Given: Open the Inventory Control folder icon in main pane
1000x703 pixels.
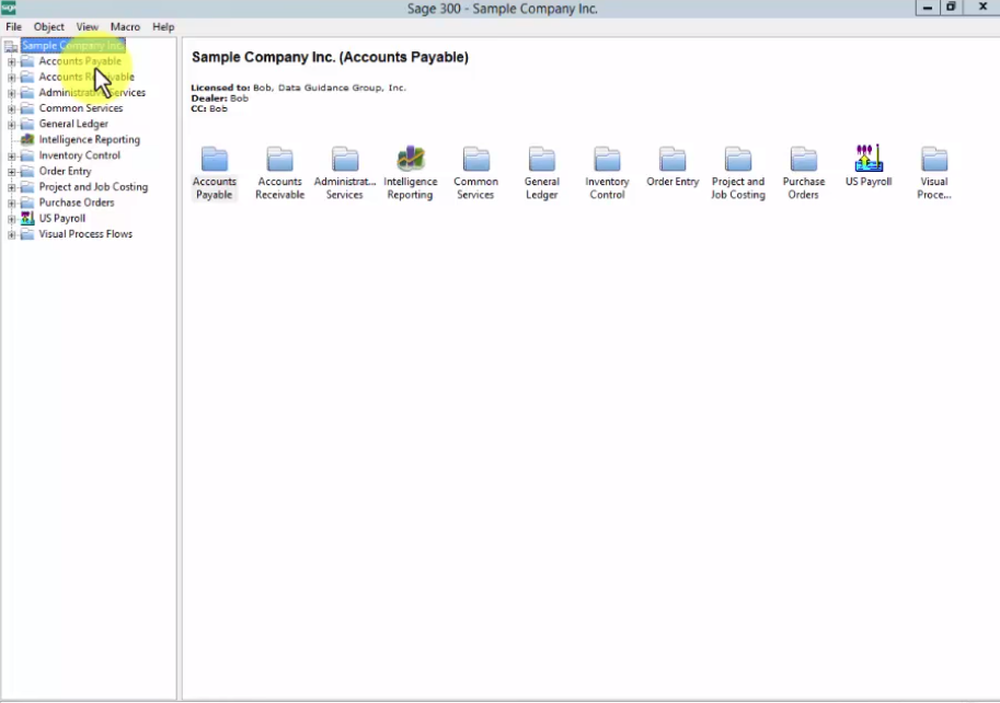Looking at the screenshot, I should (x=607, y=159).
